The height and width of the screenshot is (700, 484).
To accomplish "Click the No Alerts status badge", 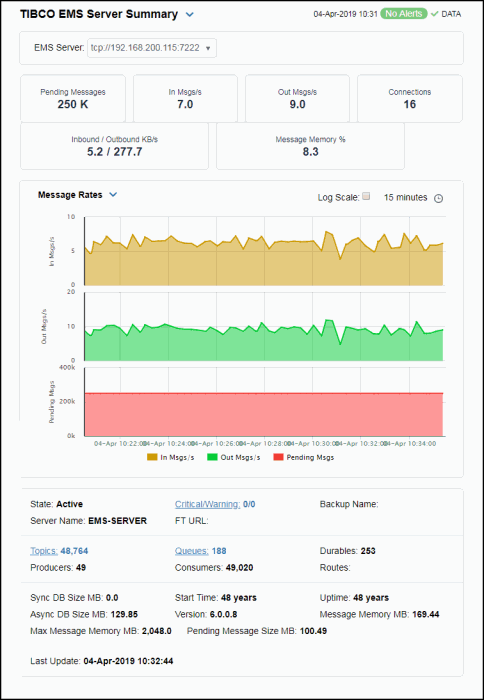I will click(404, 14).
